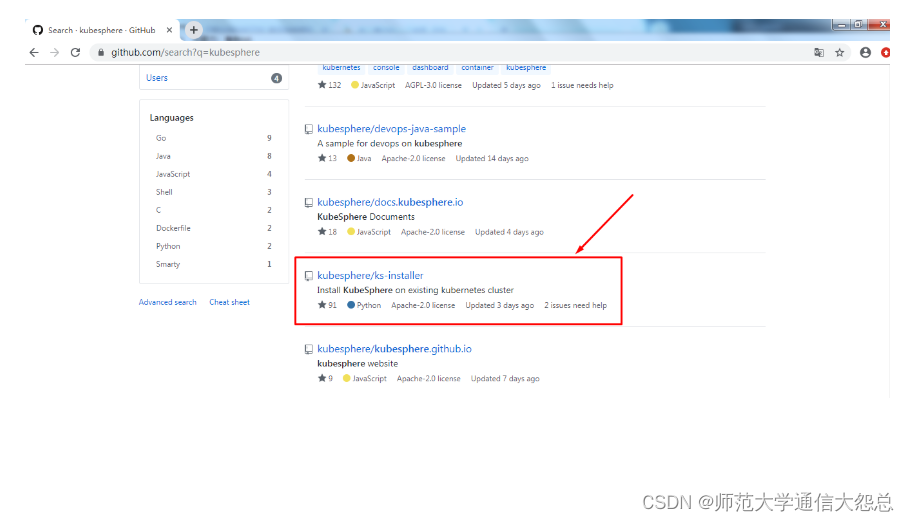Open the 132 stars count link
909x521 pixels.
[x=329, y=85]
